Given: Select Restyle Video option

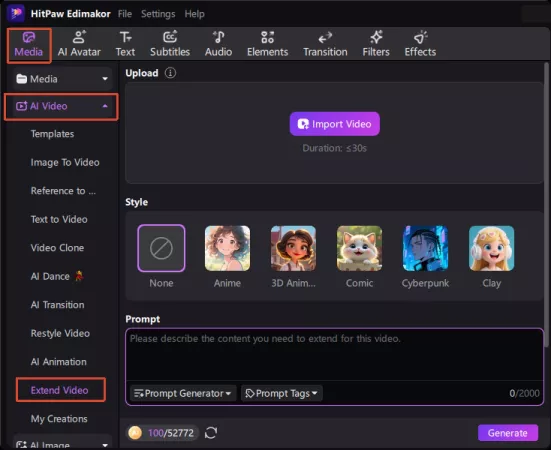Looking at the screenshot, I should 60,333.
